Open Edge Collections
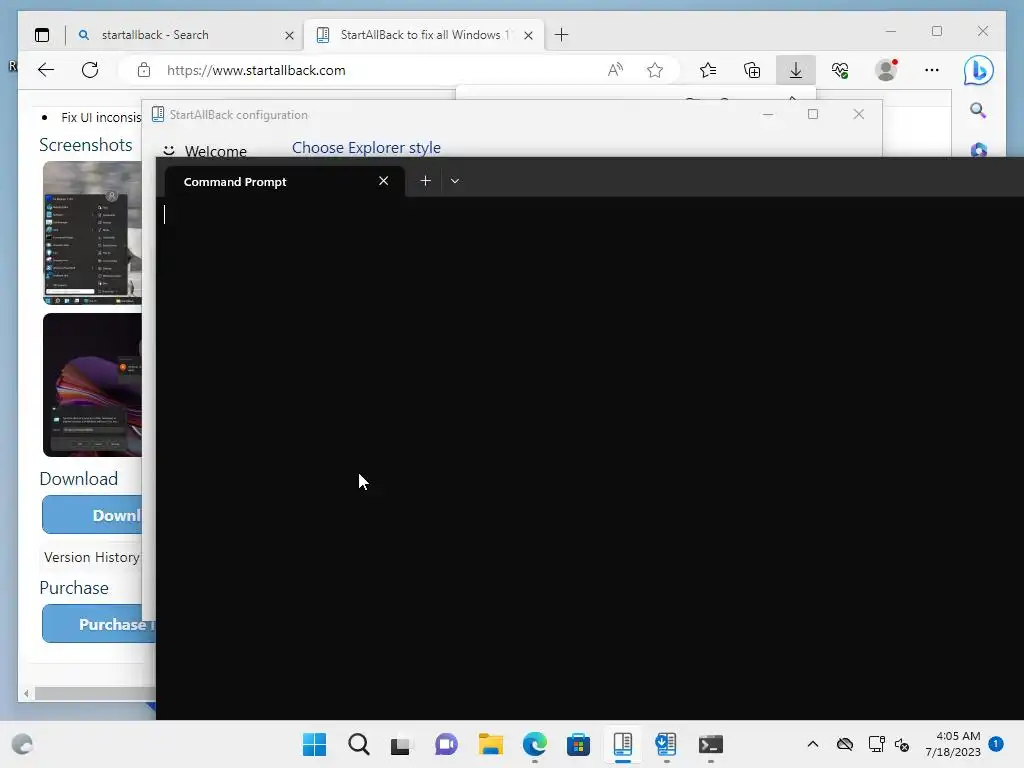Viewport: 1024px width, 768px height. click(752, 70)
